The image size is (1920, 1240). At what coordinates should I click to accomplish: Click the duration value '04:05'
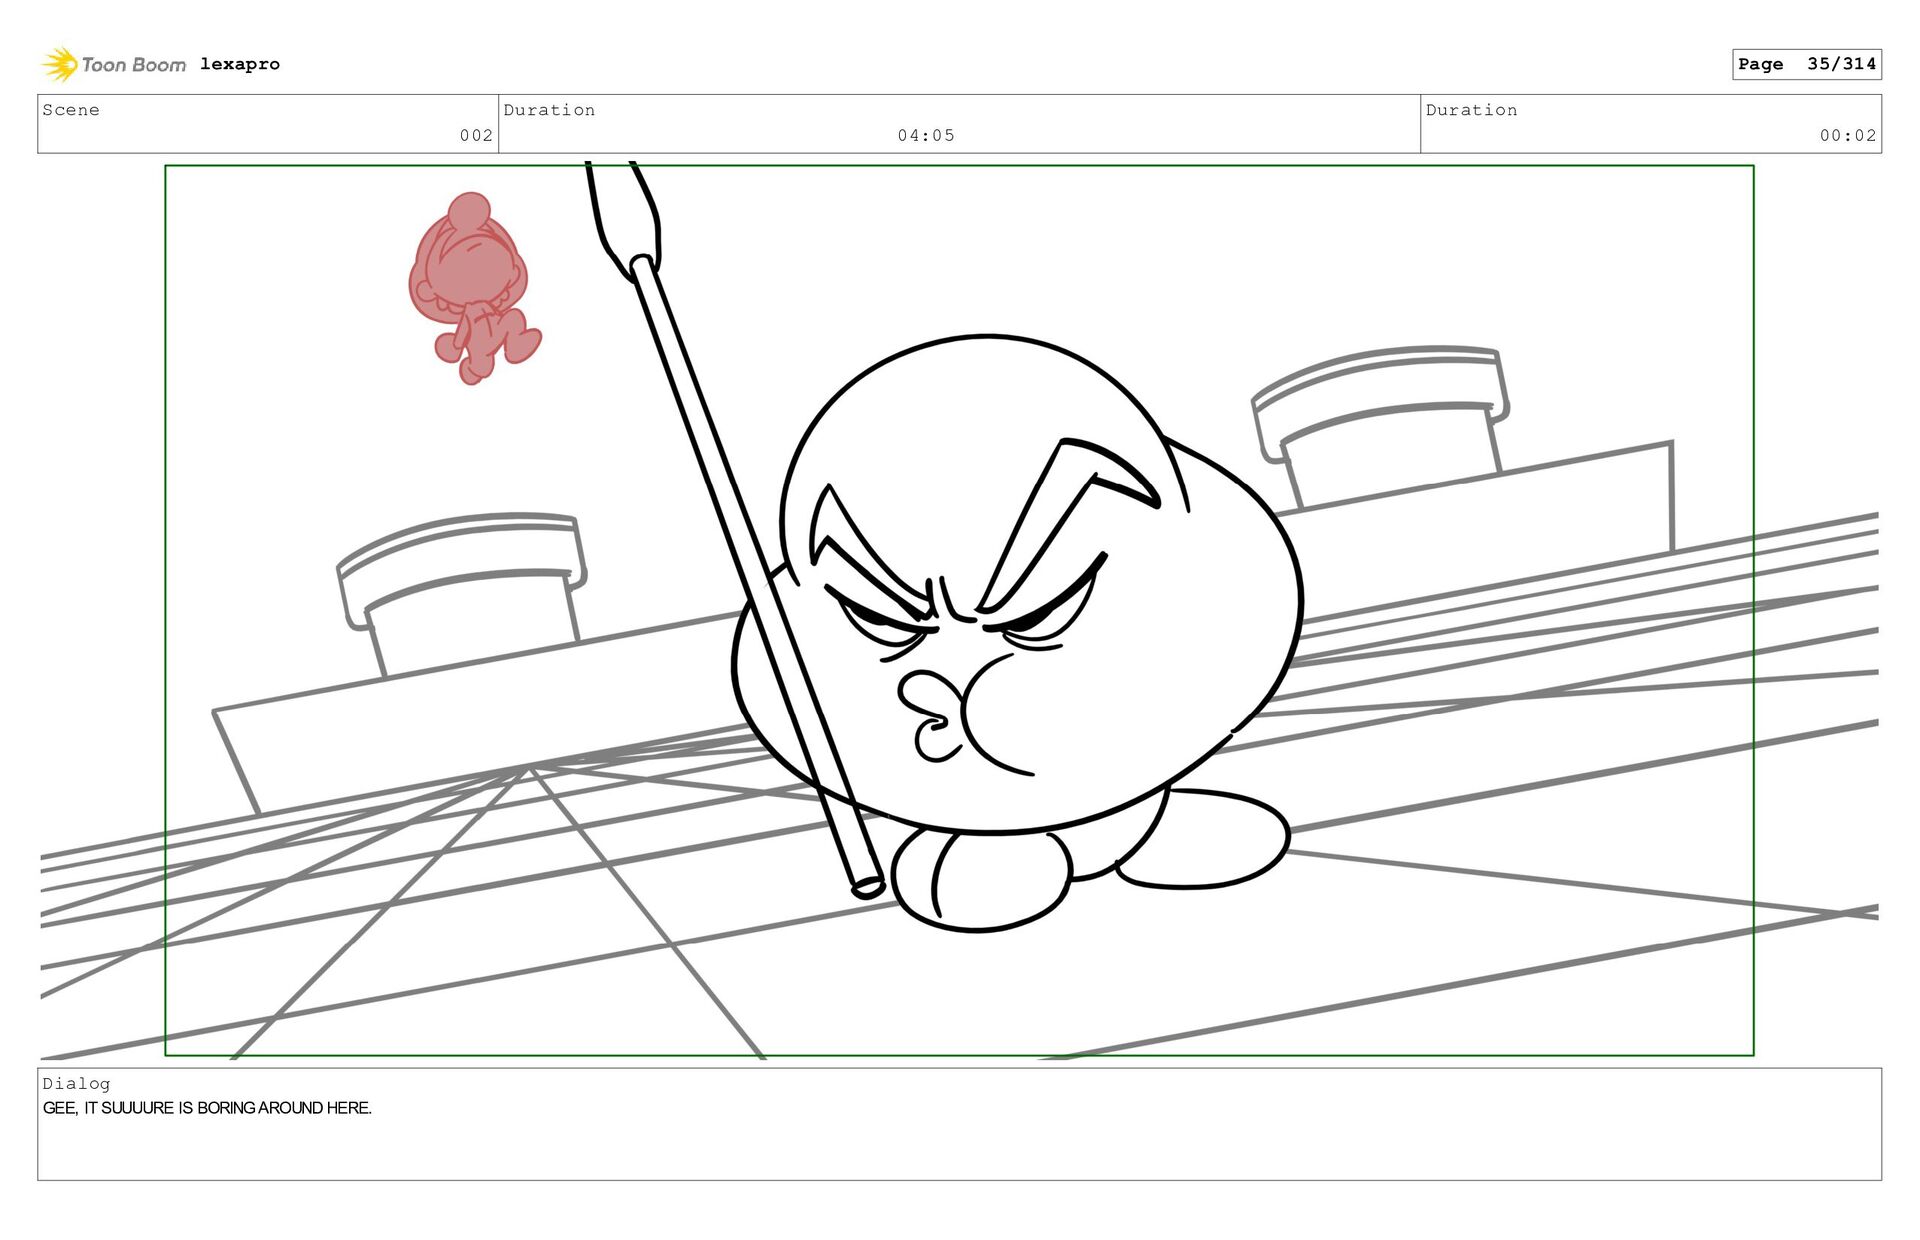click(926, 135)
